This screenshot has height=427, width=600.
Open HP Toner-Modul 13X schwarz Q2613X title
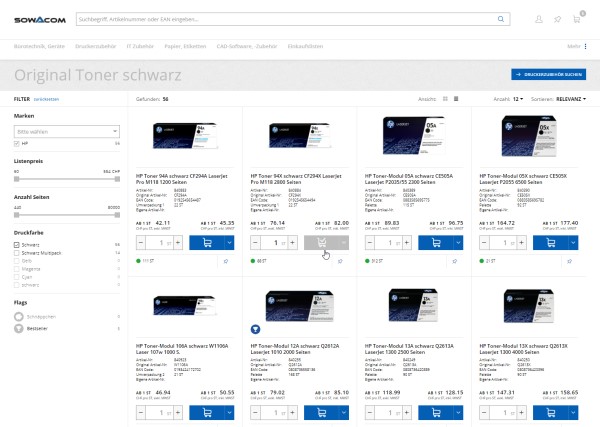pyautogui.click(x=523, y=349)
